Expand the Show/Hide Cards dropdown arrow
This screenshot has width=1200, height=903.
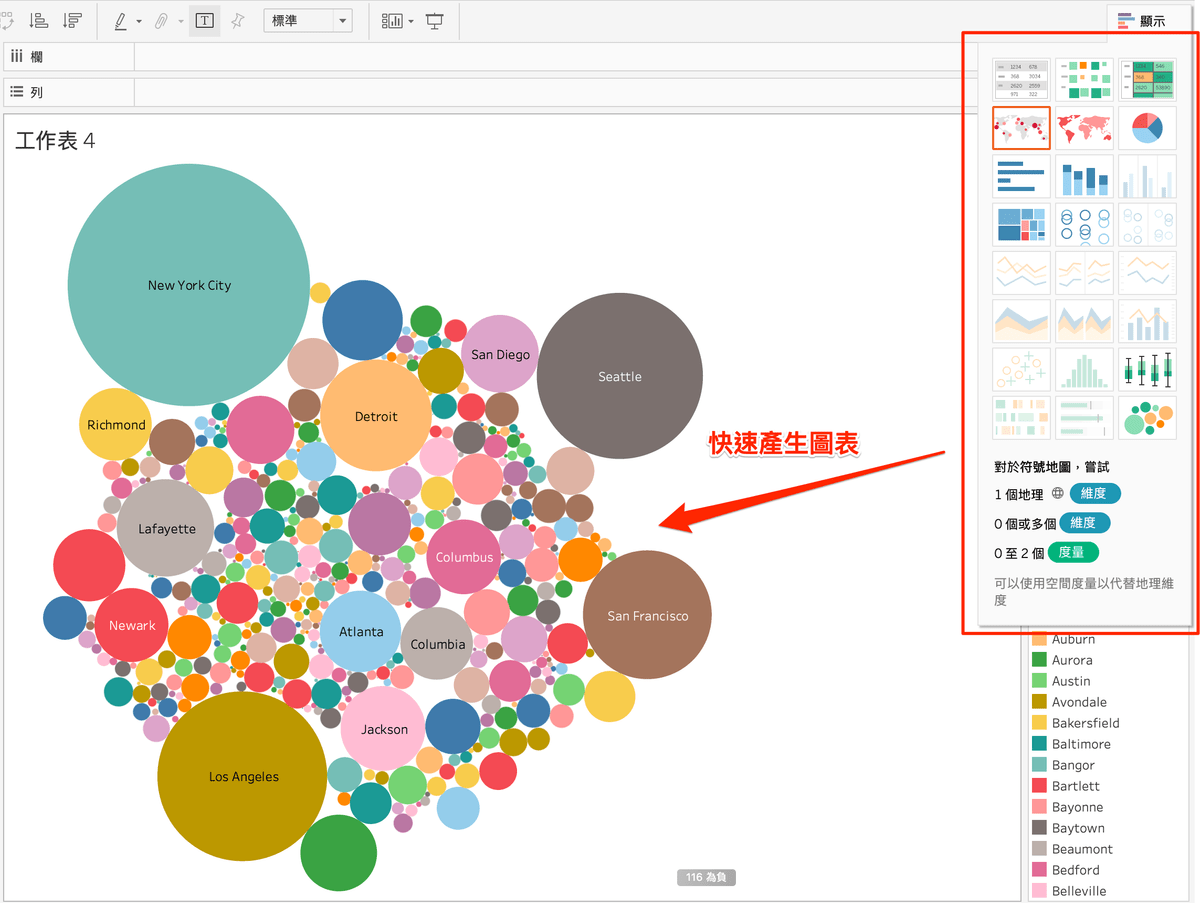(411, 21)
